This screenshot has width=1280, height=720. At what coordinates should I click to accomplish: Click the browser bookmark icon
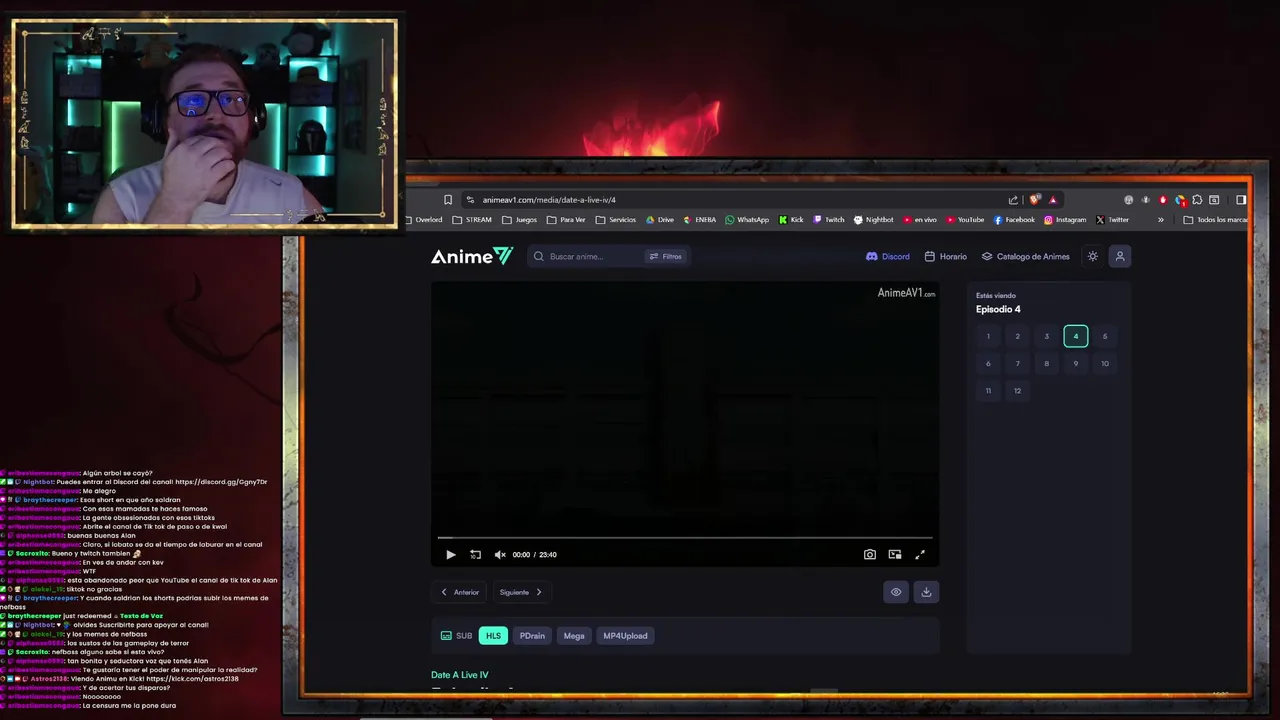(x=448, y=199)
